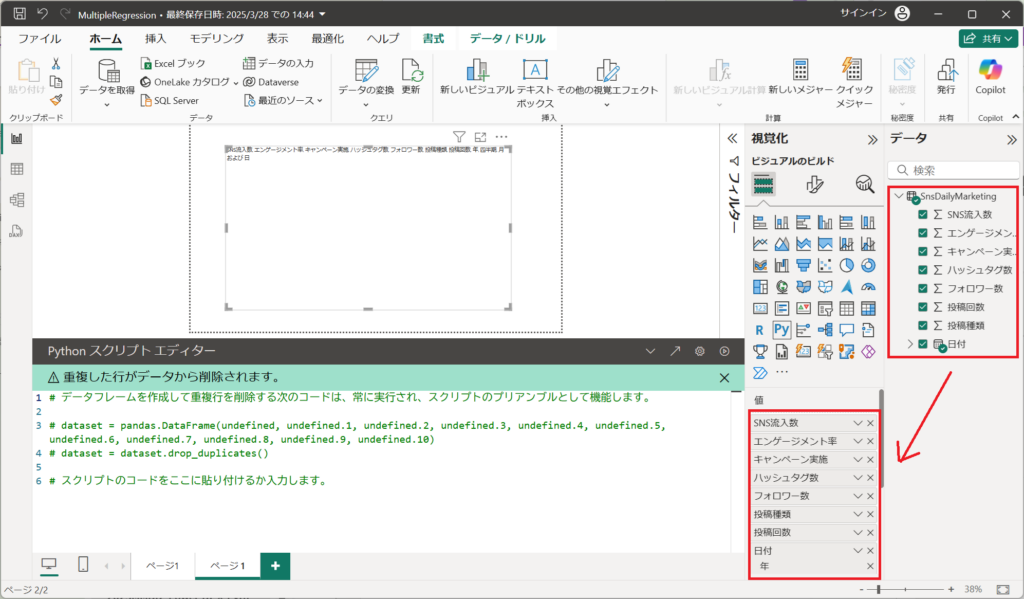1024x599 pixels.
Task: Uncheck the フォロワー数 field
Action: 923,288
